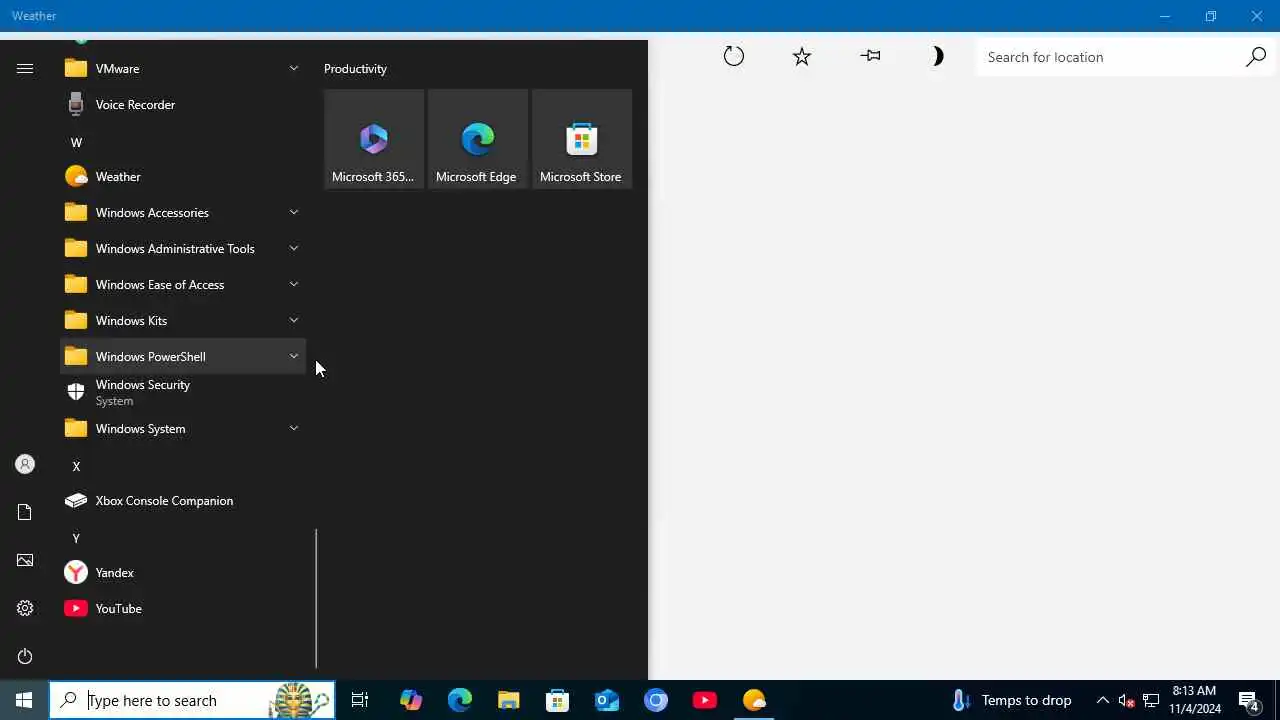The image size is (1280, 720).
Task: Open the blue circle app on taskbar
Action: coord(656,700)
